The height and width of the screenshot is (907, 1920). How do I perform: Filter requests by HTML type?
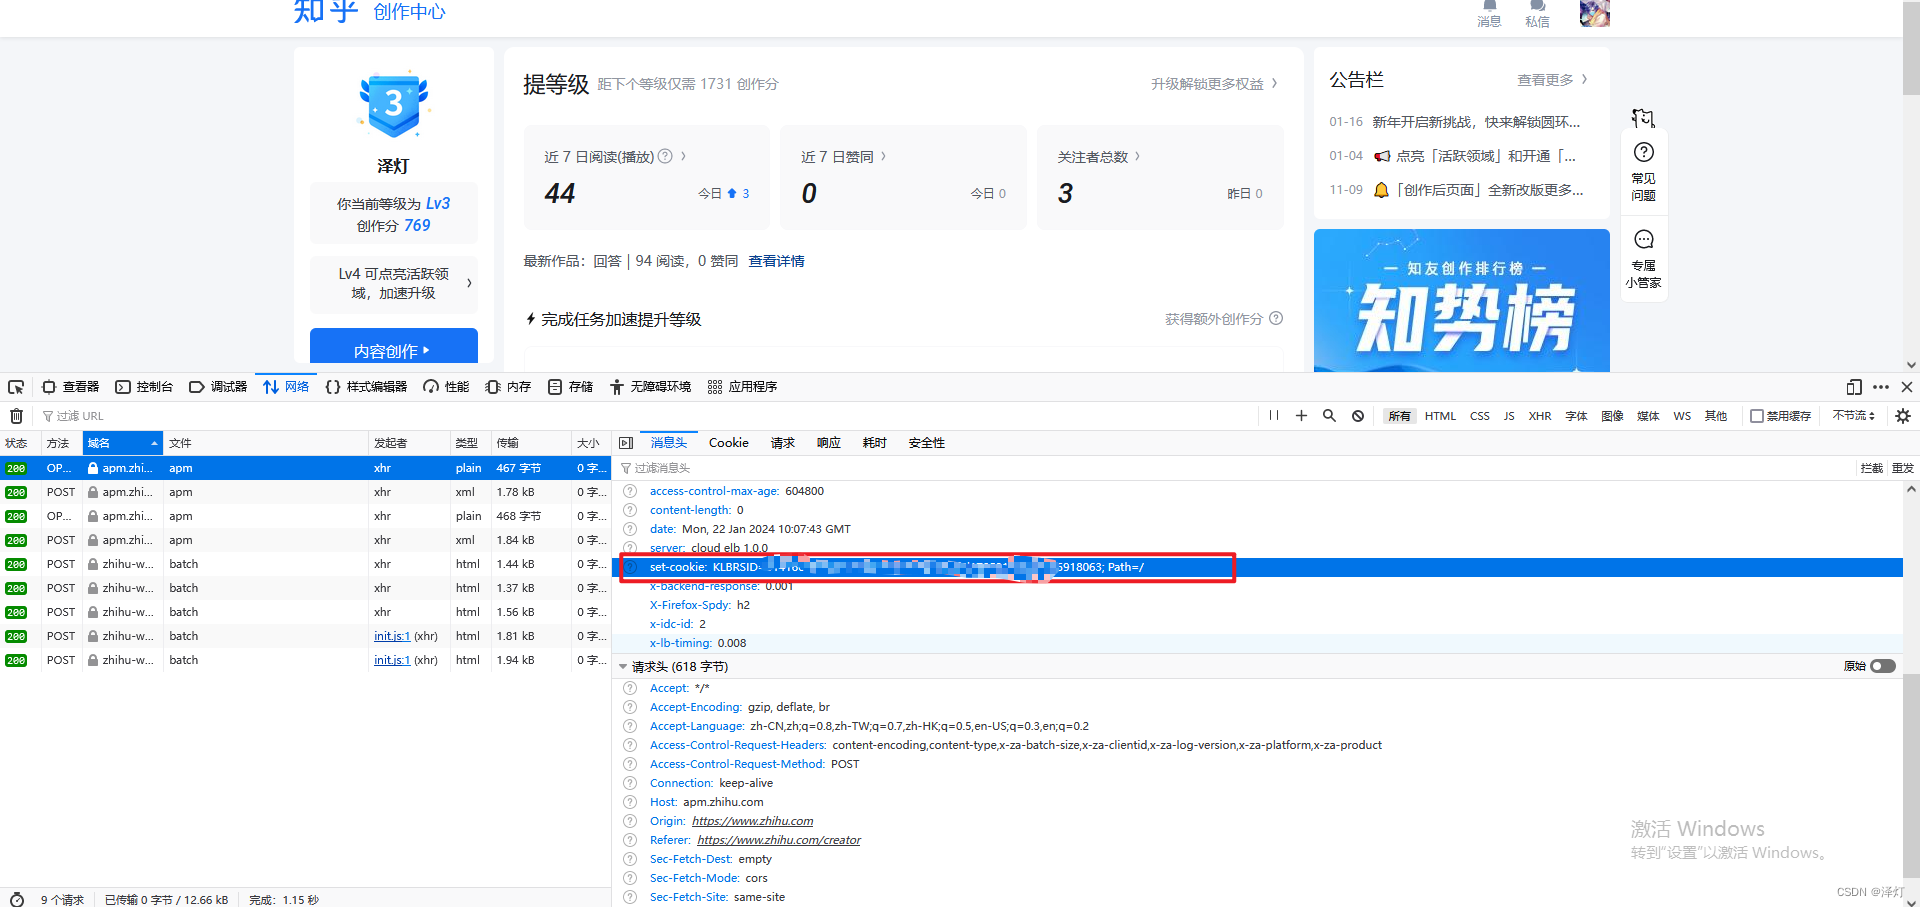pyautogui.click(x=1440, y=416)
